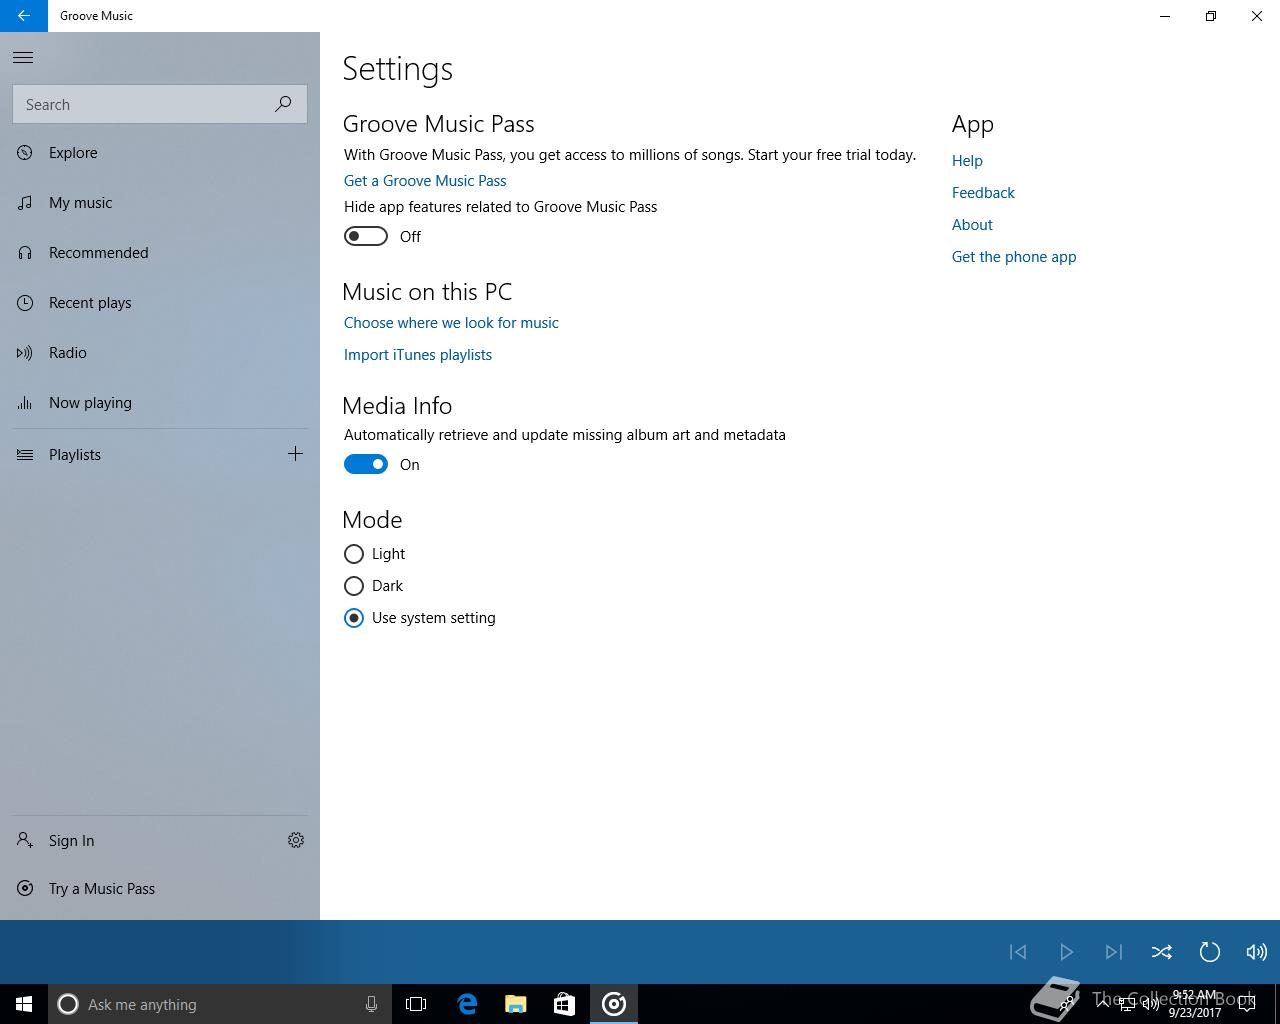Go to My music
The image size is (1280, 1024).
coord(160,203)
